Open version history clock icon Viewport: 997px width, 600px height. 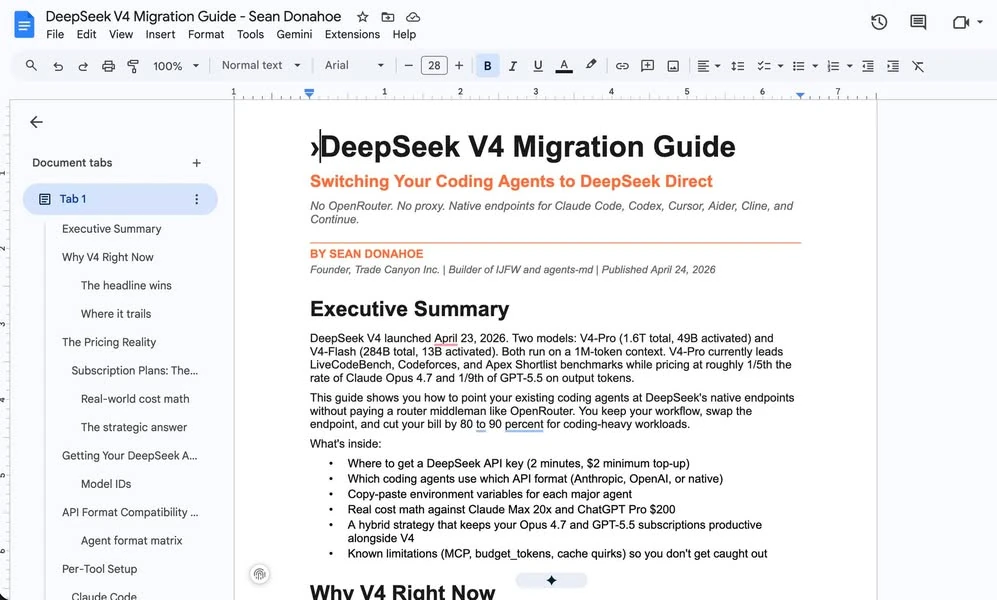(879, 22)
